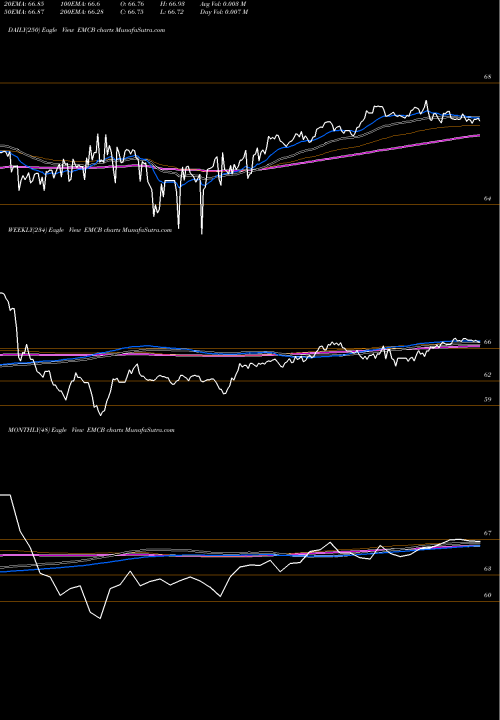Click the high price 'H:' value
The image size is (500, 720).
coord(173,4)
